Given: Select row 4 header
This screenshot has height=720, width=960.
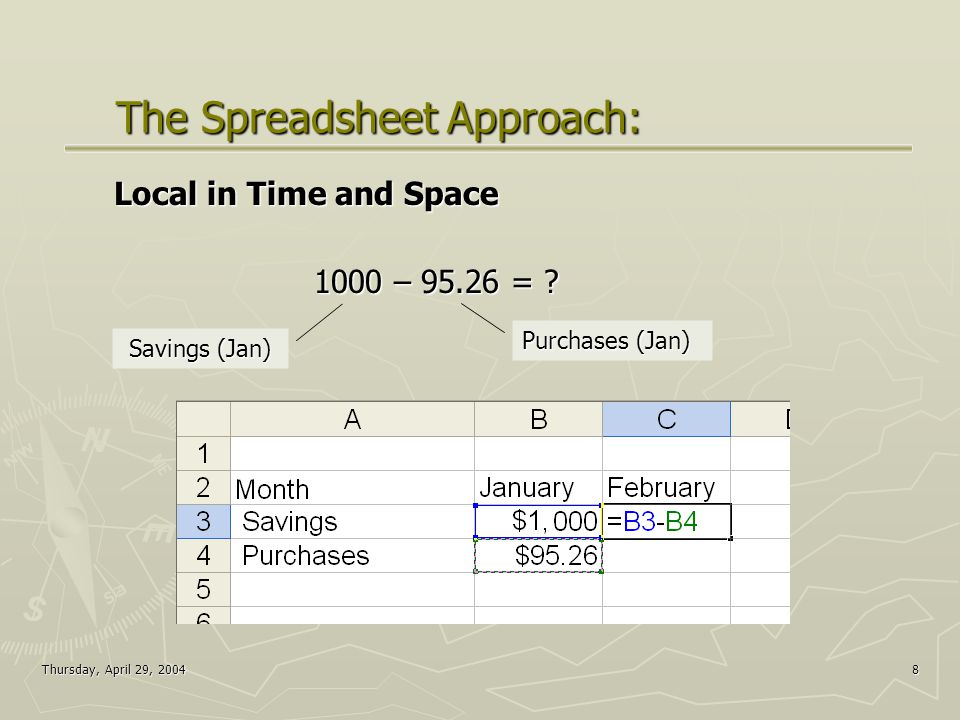Looking at the screenshot, I should tap(203, 556).
